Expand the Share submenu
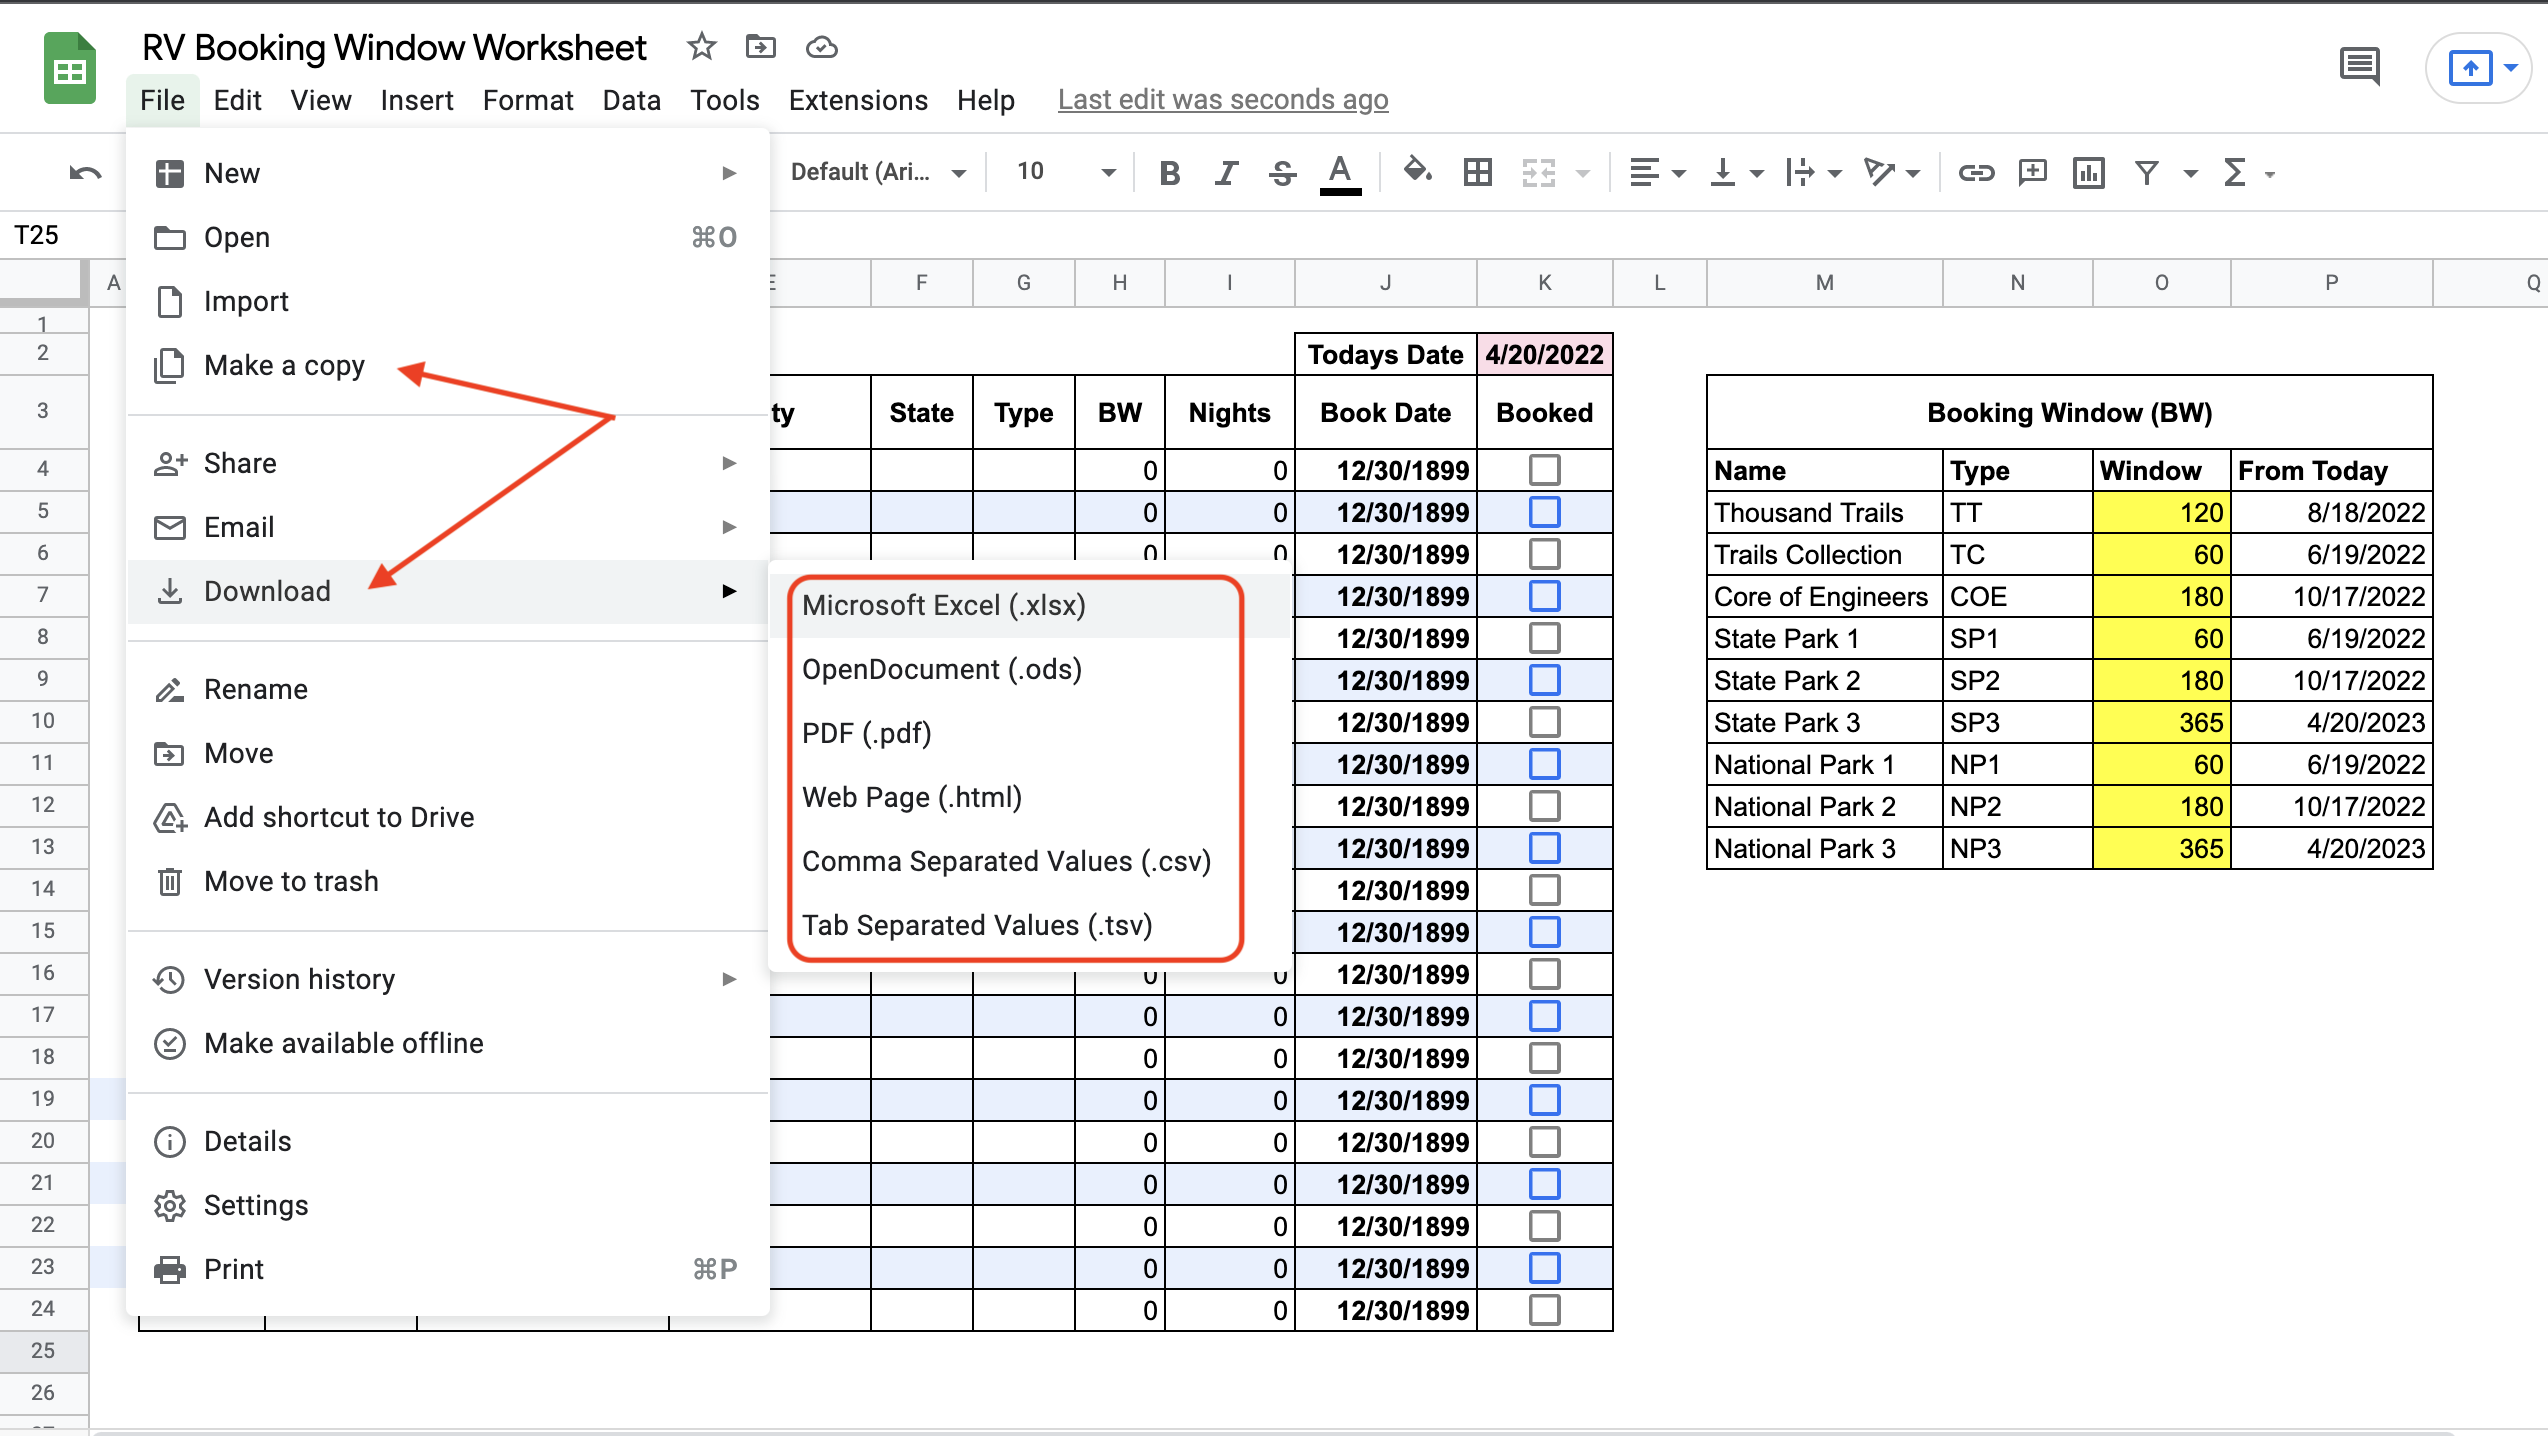Screen dimensions: 2548x1436 click(448, 463)
